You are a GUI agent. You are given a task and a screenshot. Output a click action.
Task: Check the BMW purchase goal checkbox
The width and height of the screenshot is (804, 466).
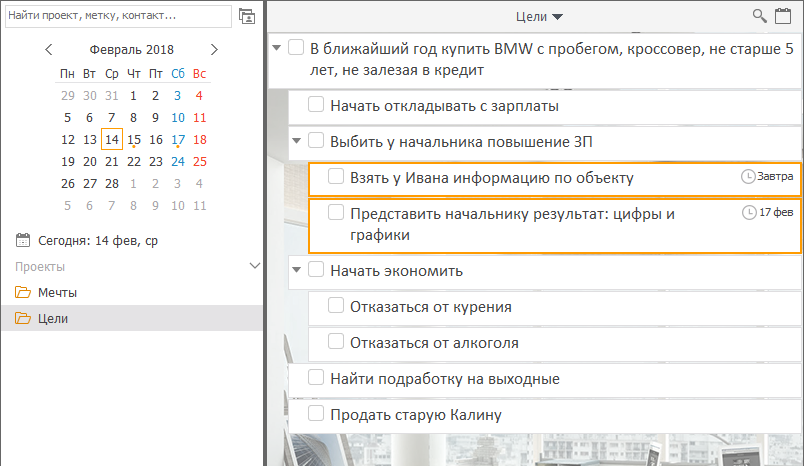(x=296, y=47)
